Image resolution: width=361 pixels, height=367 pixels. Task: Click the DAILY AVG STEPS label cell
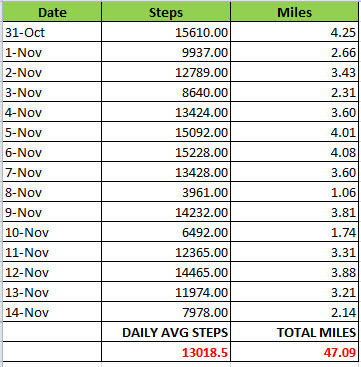click(166, 332)
